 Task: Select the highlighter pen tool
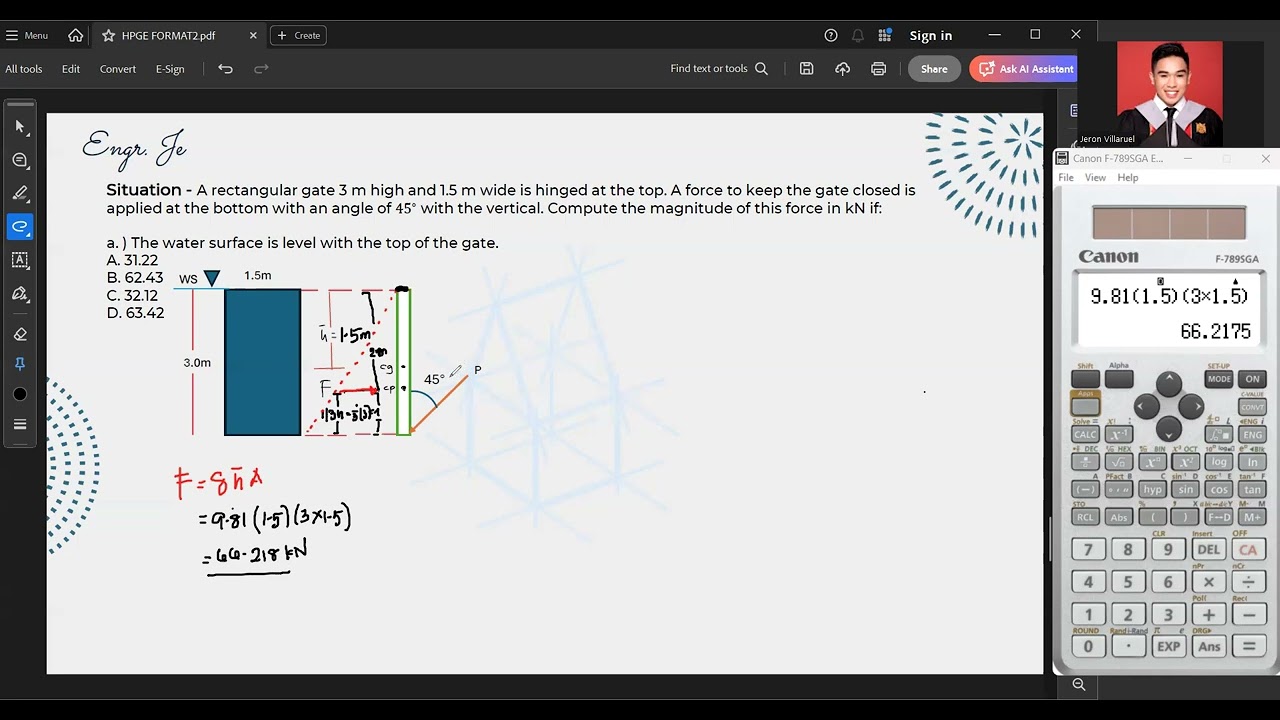click(20, 193)
